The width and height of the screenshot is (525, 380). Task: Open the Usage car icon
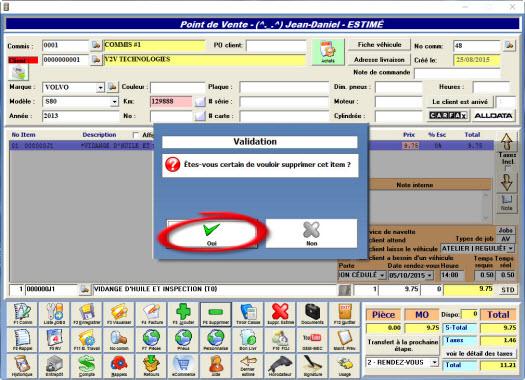(x=345, y=366)
